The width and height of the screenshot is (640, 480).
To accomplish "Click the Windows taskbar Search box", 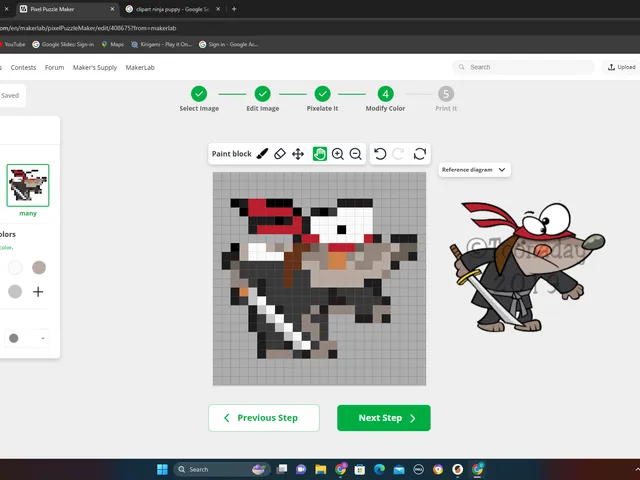I will 222,469.
